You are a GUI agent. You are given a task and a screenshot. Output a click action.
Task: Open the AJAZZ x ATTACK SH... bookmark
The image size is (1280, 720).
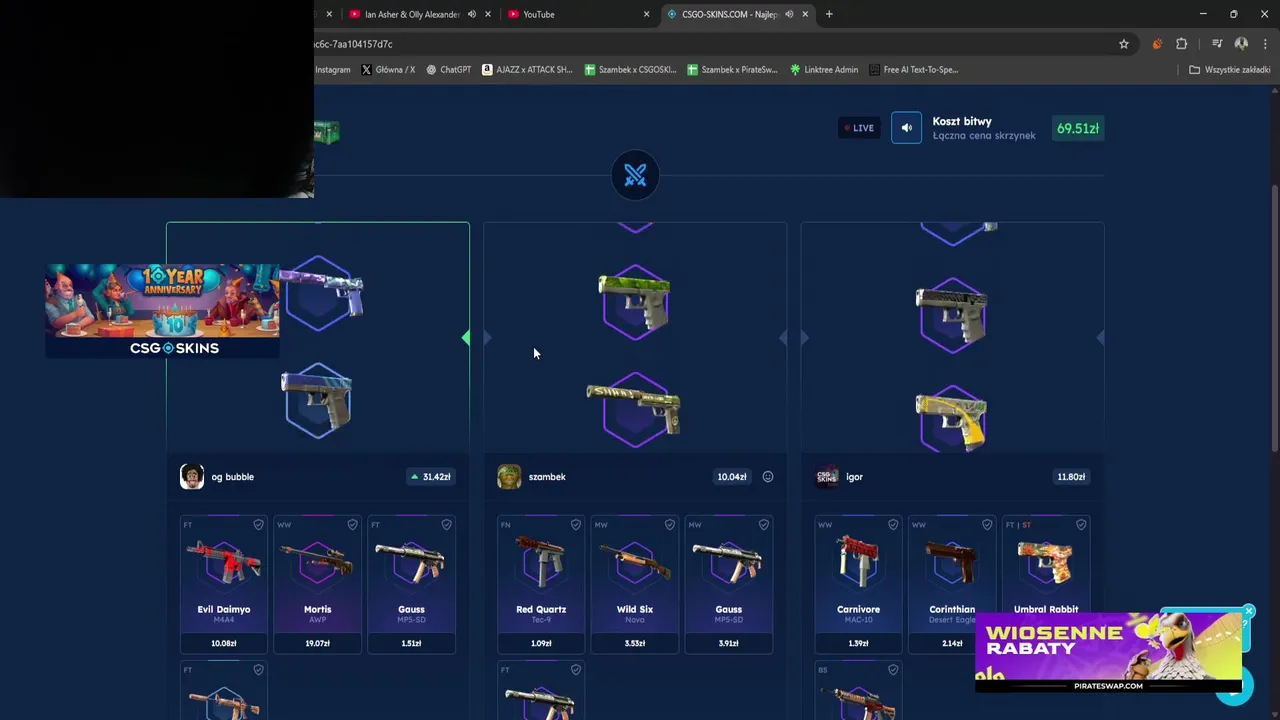(x=527, y=70)
